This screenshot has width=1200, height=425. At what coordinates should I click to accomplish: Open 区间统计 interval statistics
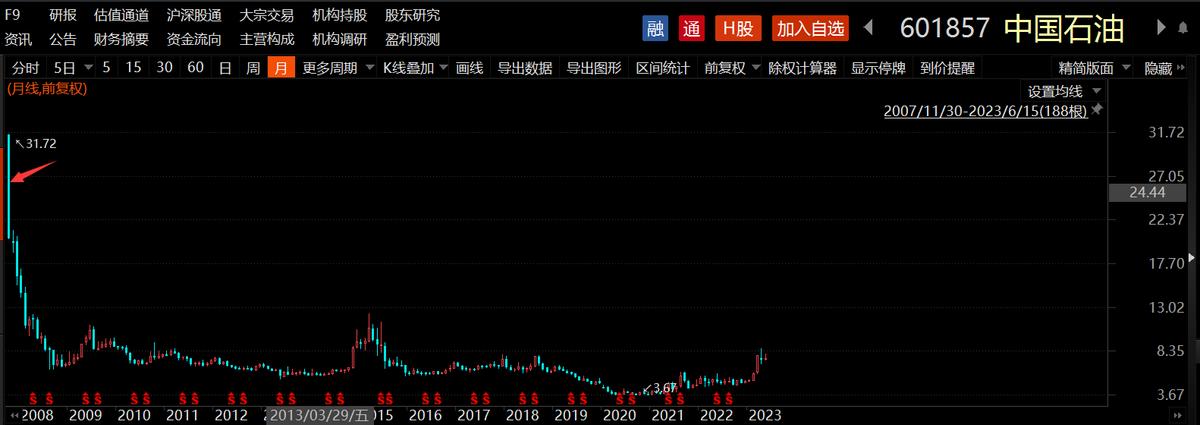[x=663, y=69]
